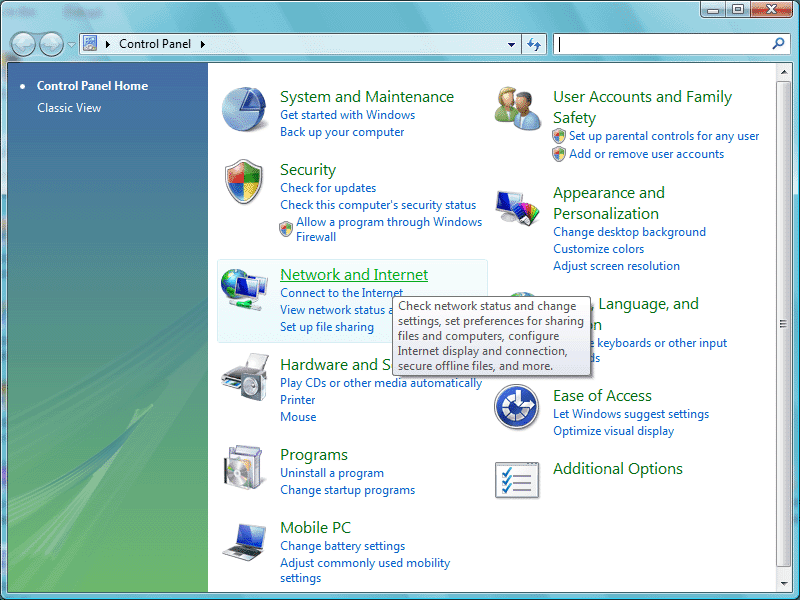Open the Mobile PC heading
Image resolution: width=800 pixels, height=600 pixels.
click(x=315, y=527)
